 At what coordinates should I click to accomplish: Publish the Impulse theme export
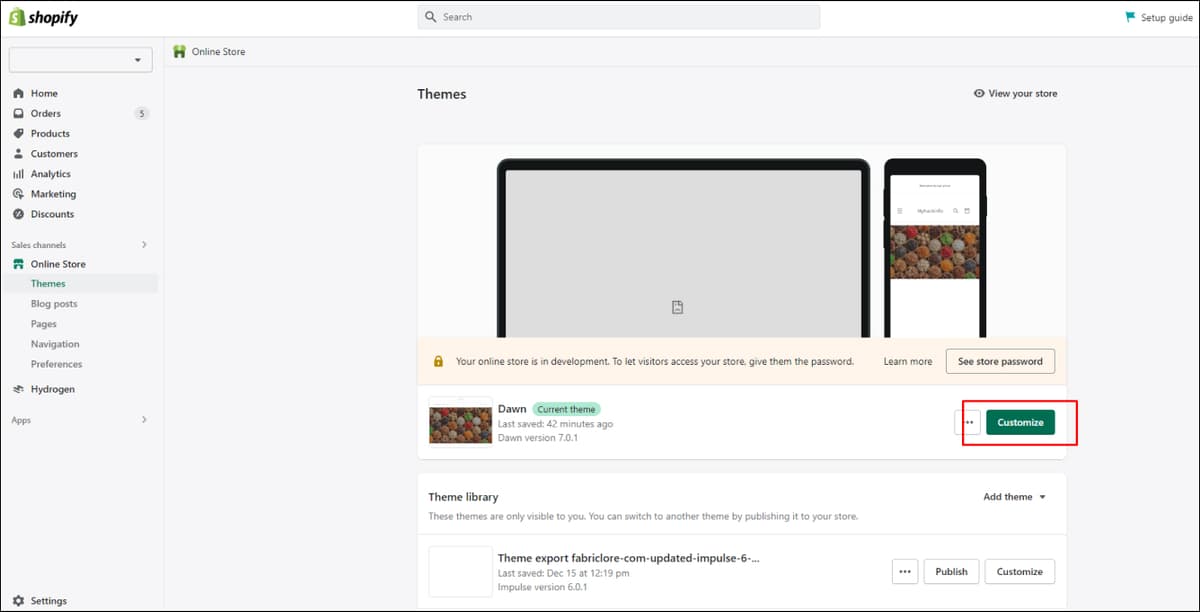(x=951, y=572)
